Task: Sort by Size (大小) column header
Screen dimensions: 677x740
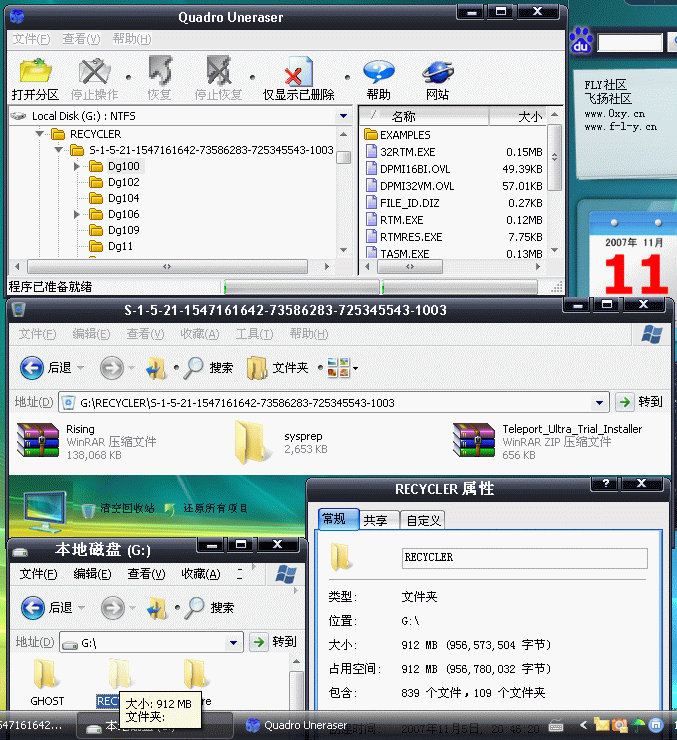Action: click(x=518, y=116)
